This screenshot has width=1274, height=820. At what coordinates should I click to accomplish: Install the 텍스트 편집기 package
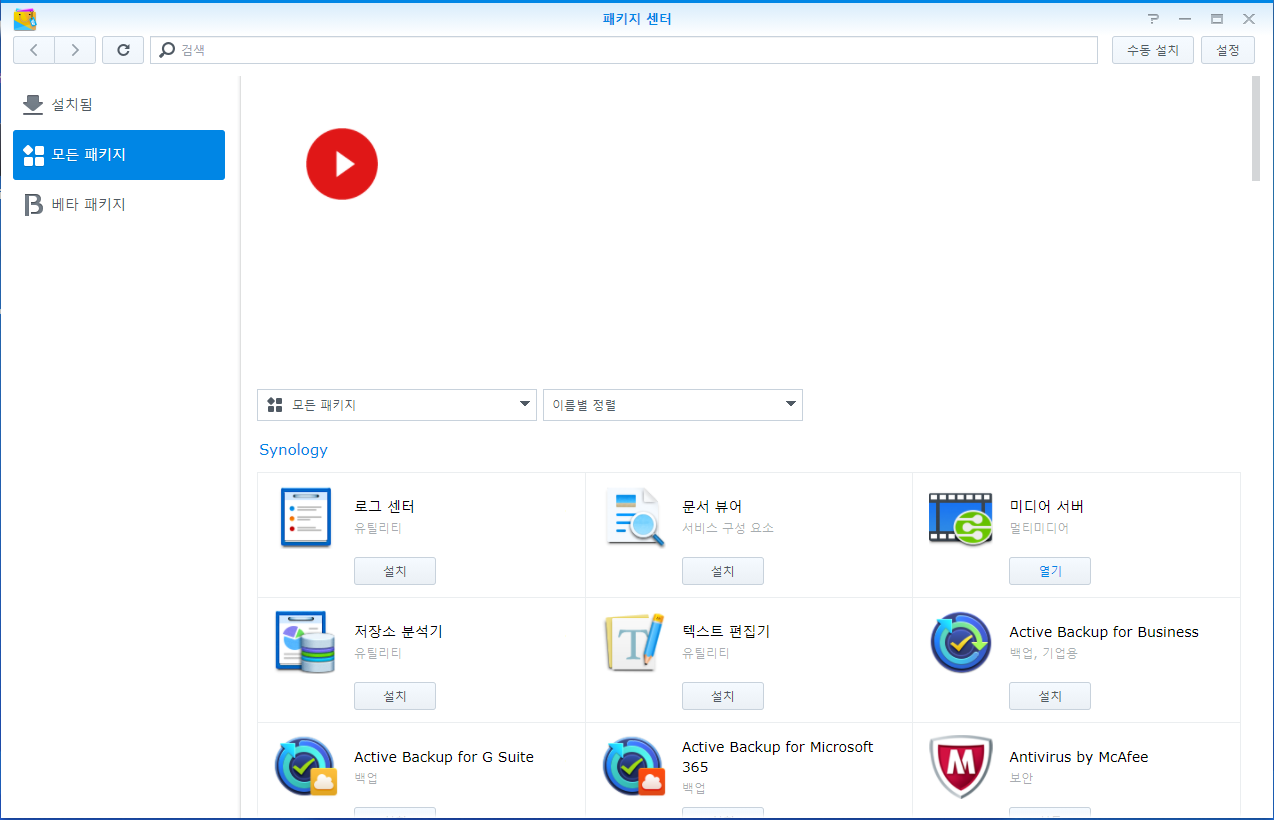coord(723,696)
